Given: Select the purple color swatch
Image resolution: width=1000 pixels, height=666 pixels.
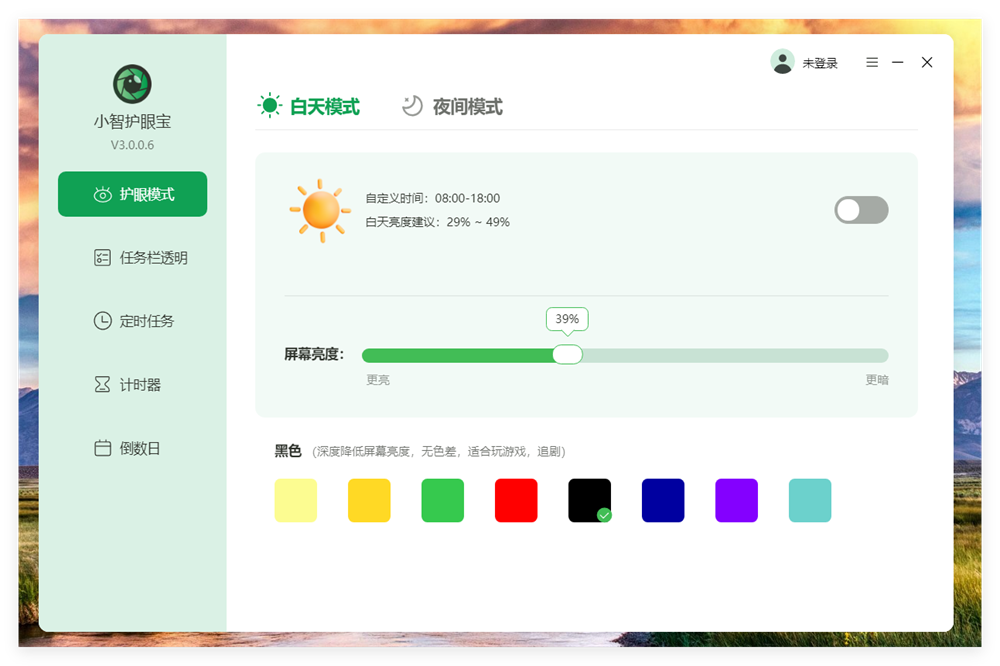Looking at the screenshot, I should 737,500.
